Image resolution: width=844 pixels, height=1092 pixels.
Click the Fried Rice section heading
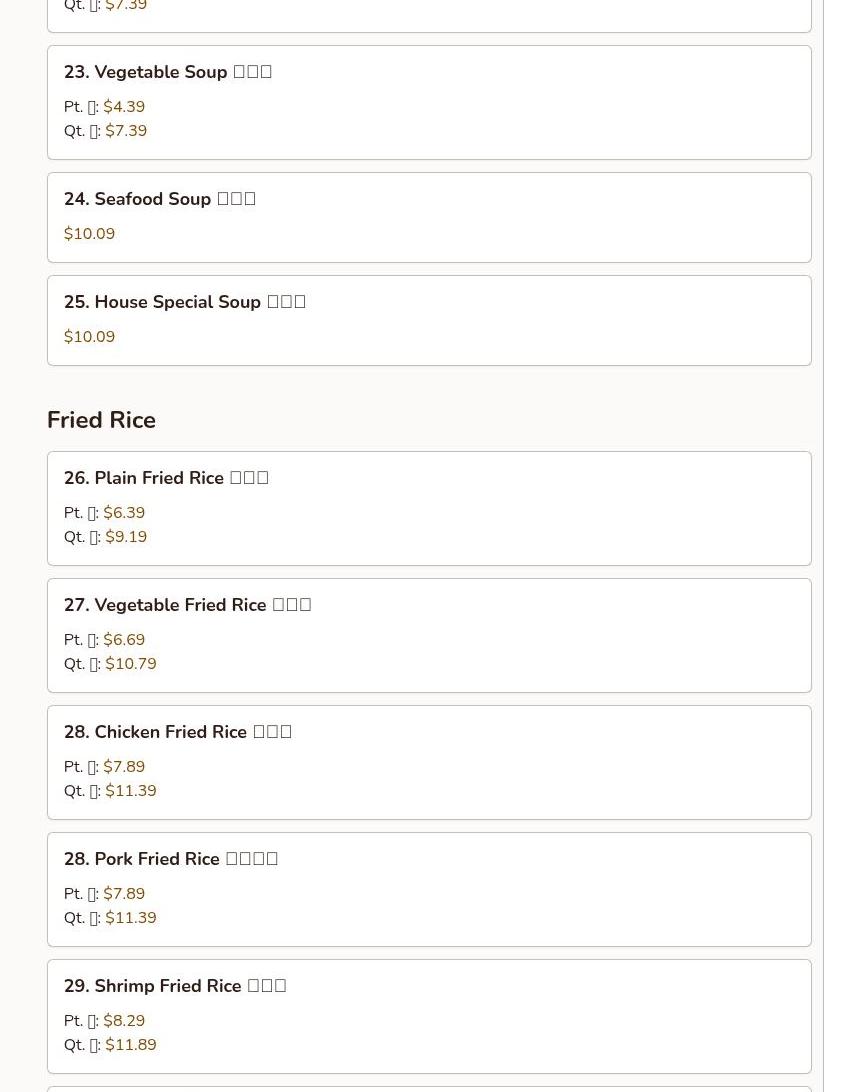102,420
